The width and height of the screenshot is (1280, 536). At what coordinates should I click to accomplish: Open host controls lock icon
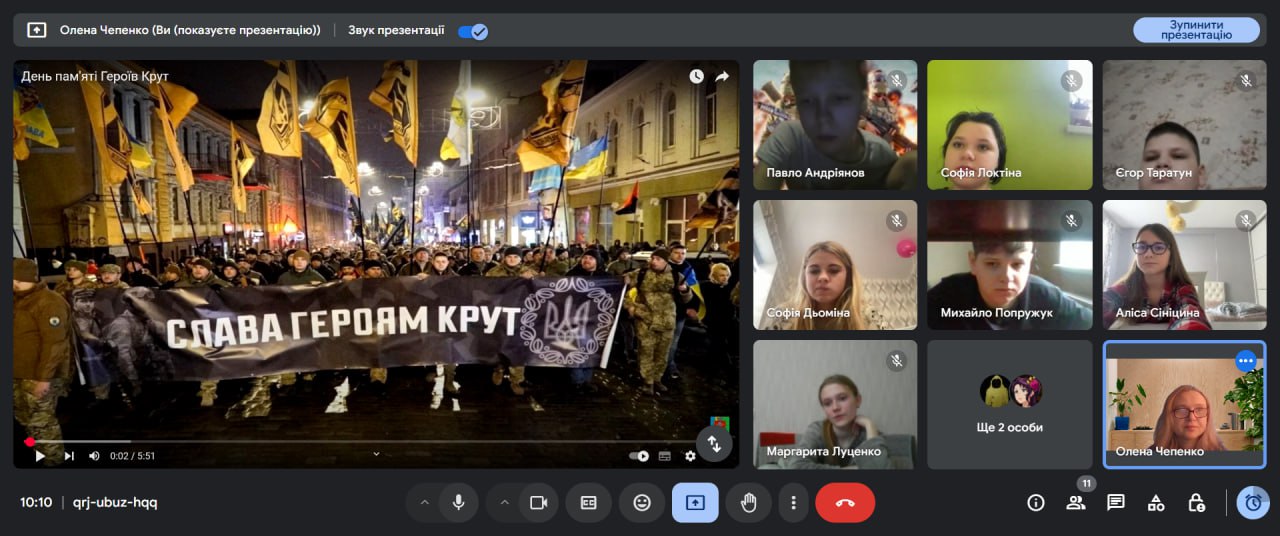coord(1196,502)
